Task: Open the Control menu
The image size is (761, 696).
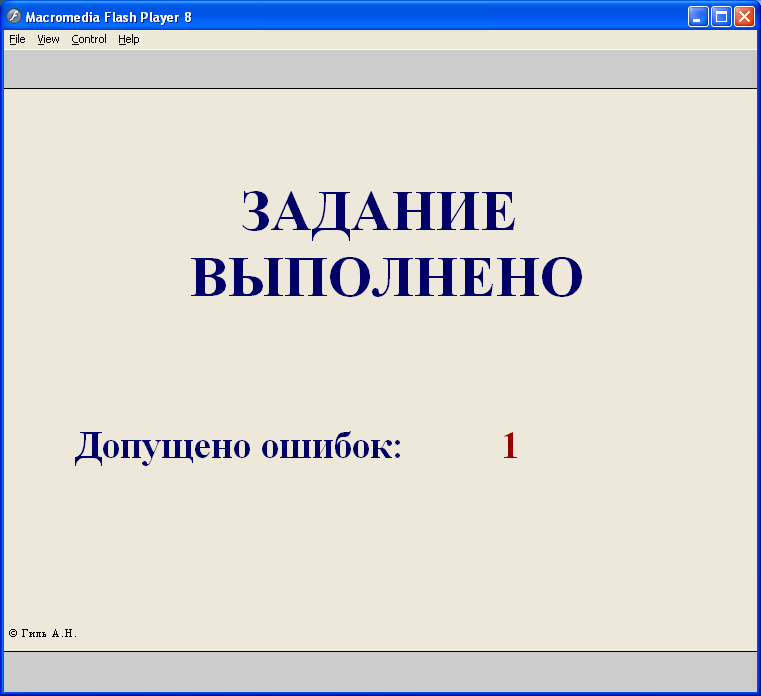Action: pos(89,39)
